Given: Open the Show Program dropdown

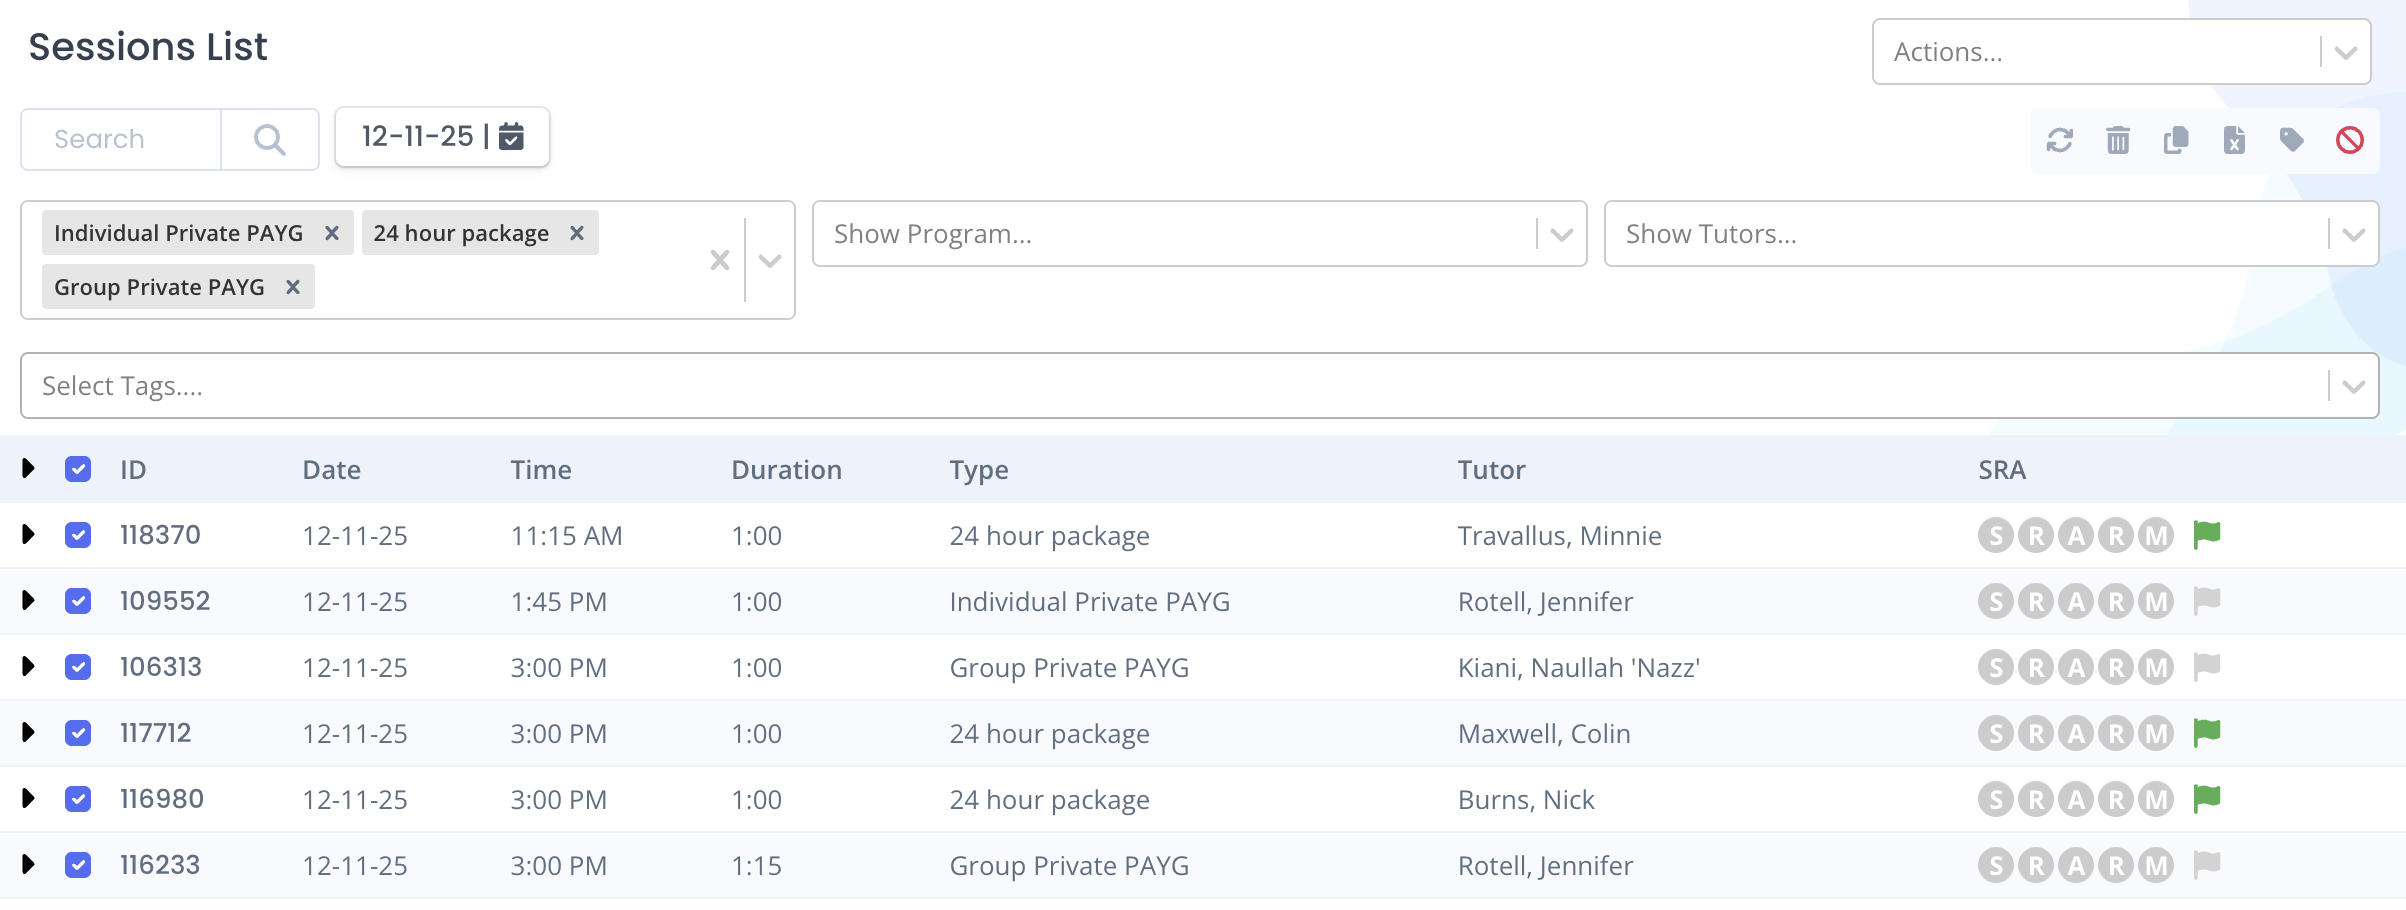Looking at the screenshot, I should coord(1199,234).
